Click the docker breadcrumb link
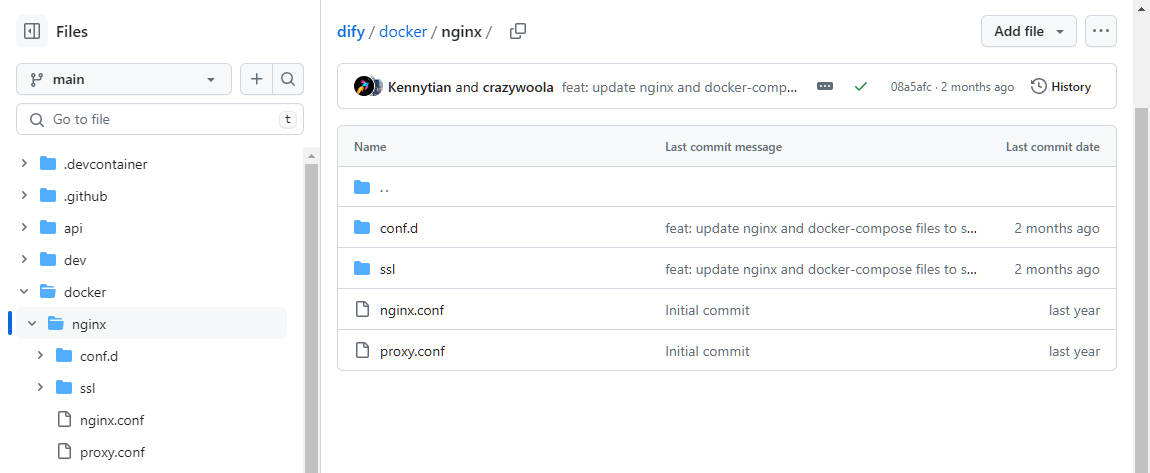The width and height of the screenshot is (1150, 473). [x=403, y=32]
